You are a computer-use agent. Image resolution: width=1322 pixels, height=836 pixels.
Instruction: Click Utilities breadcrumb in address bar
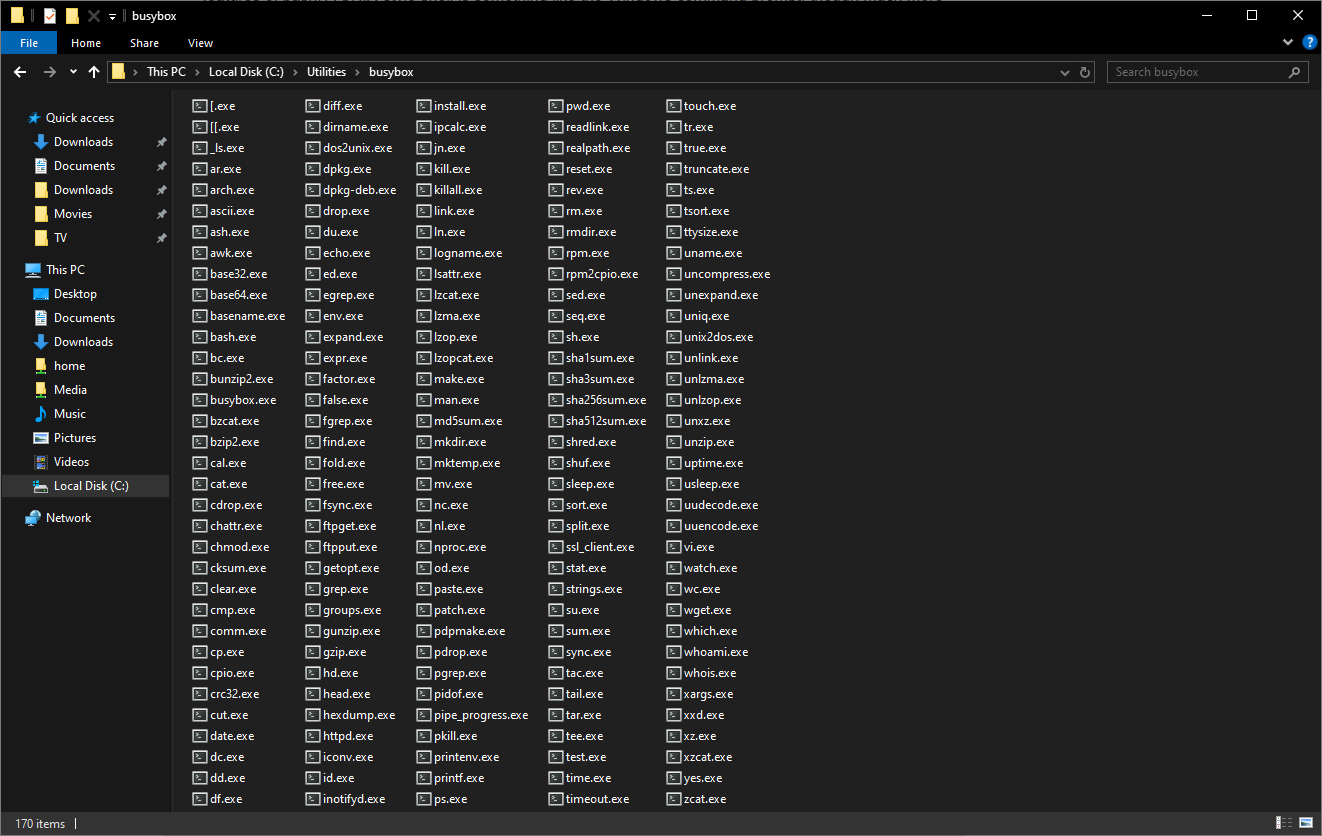tap(326, 72)
